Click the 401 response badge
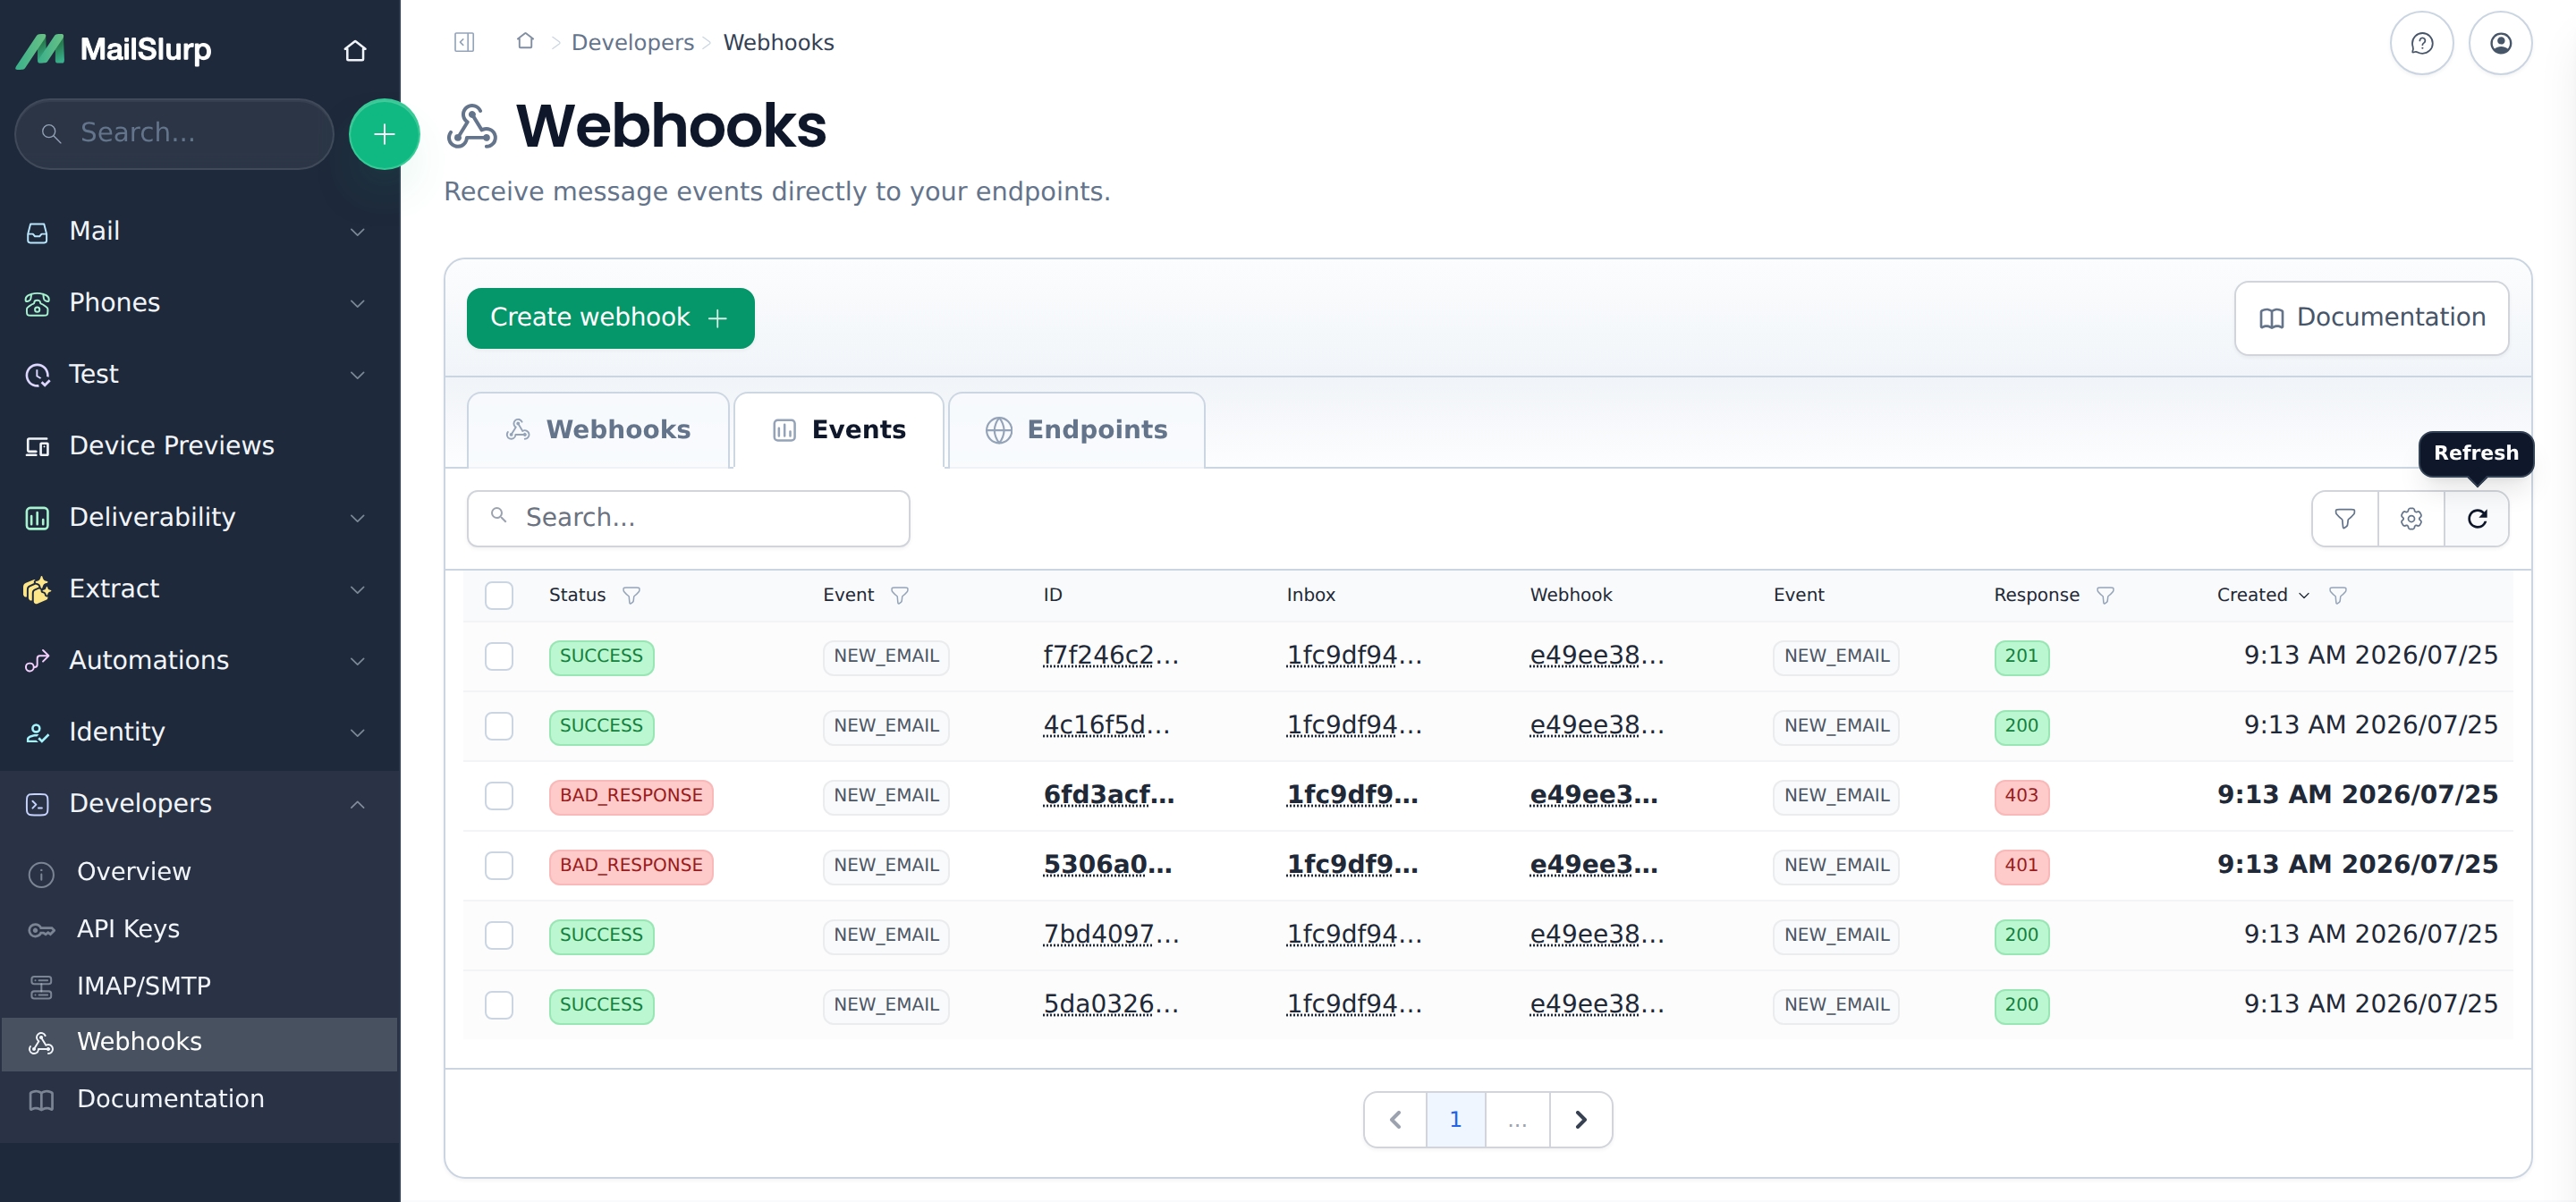This screenshot has height=1202, width=2576. pyautogui.click(x=2021, y=866)
